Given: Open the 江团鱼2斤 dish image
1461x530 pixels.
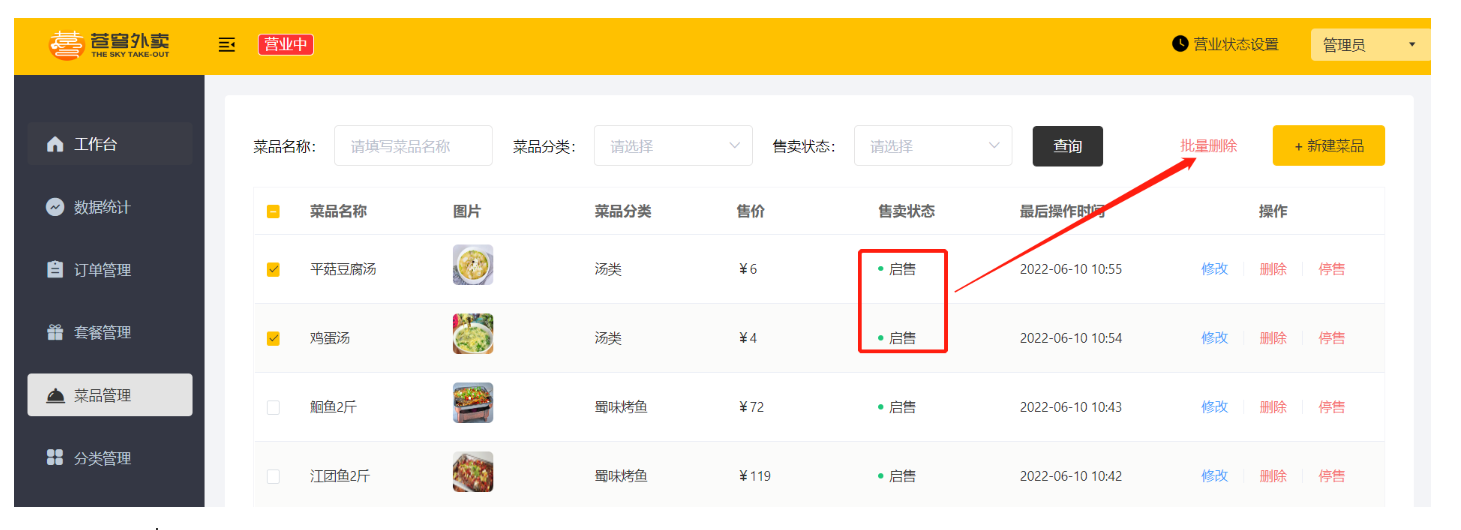Looking at the screenshot, I should (473, 472).
